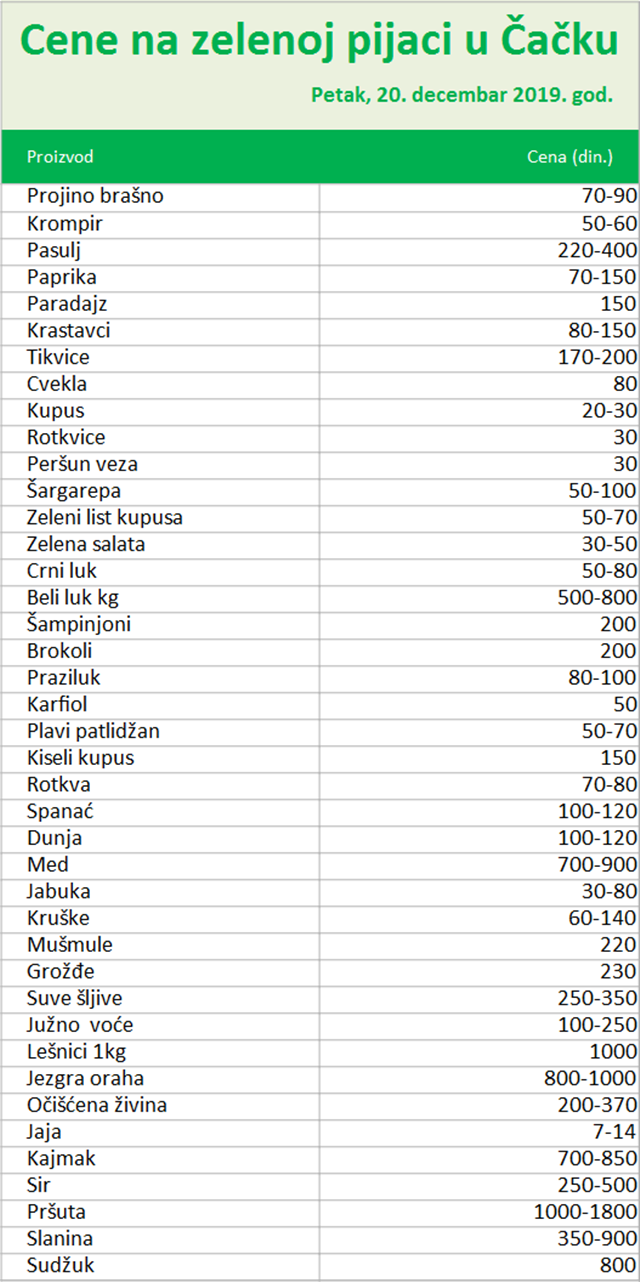The height and width of the screenshot is (1282, 640).
Task: Select the 'Očišćena živina' row label
Action: click(97, 1105)
